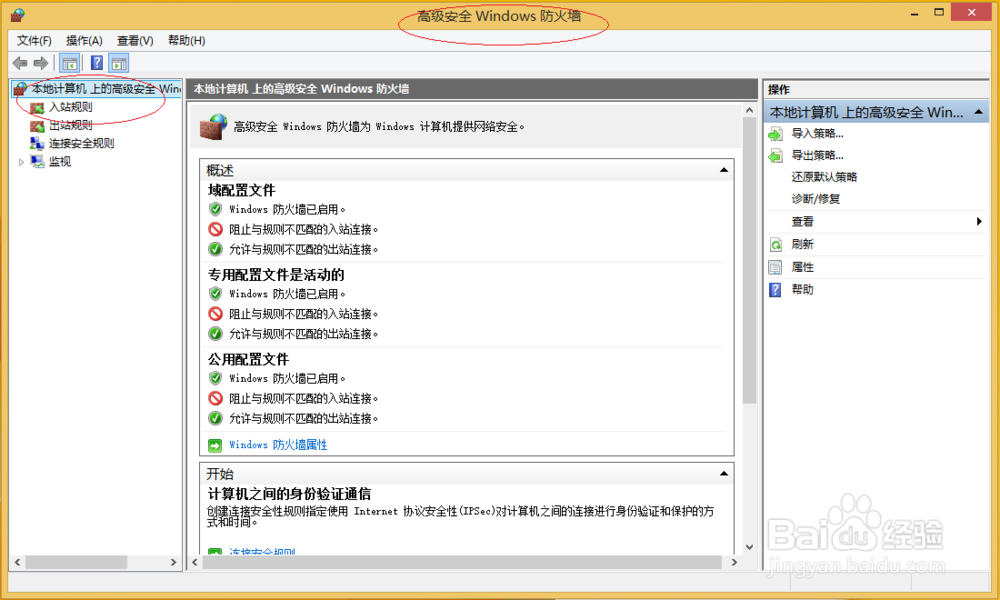Expand the 监视 tree node
This screenshot has width=1000, height=600.
tap(21, 161)
